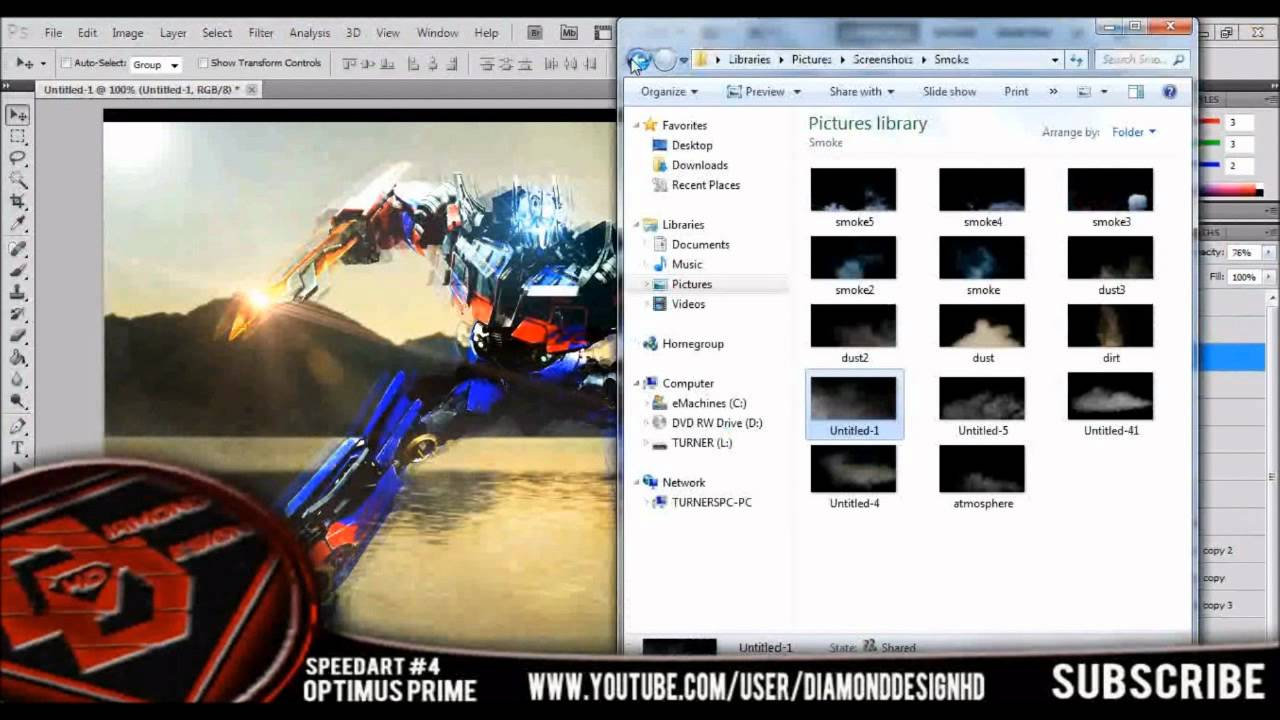This screenshot has width=1280, height=720.
Task: Select the Brush tool
Action: 18,271
